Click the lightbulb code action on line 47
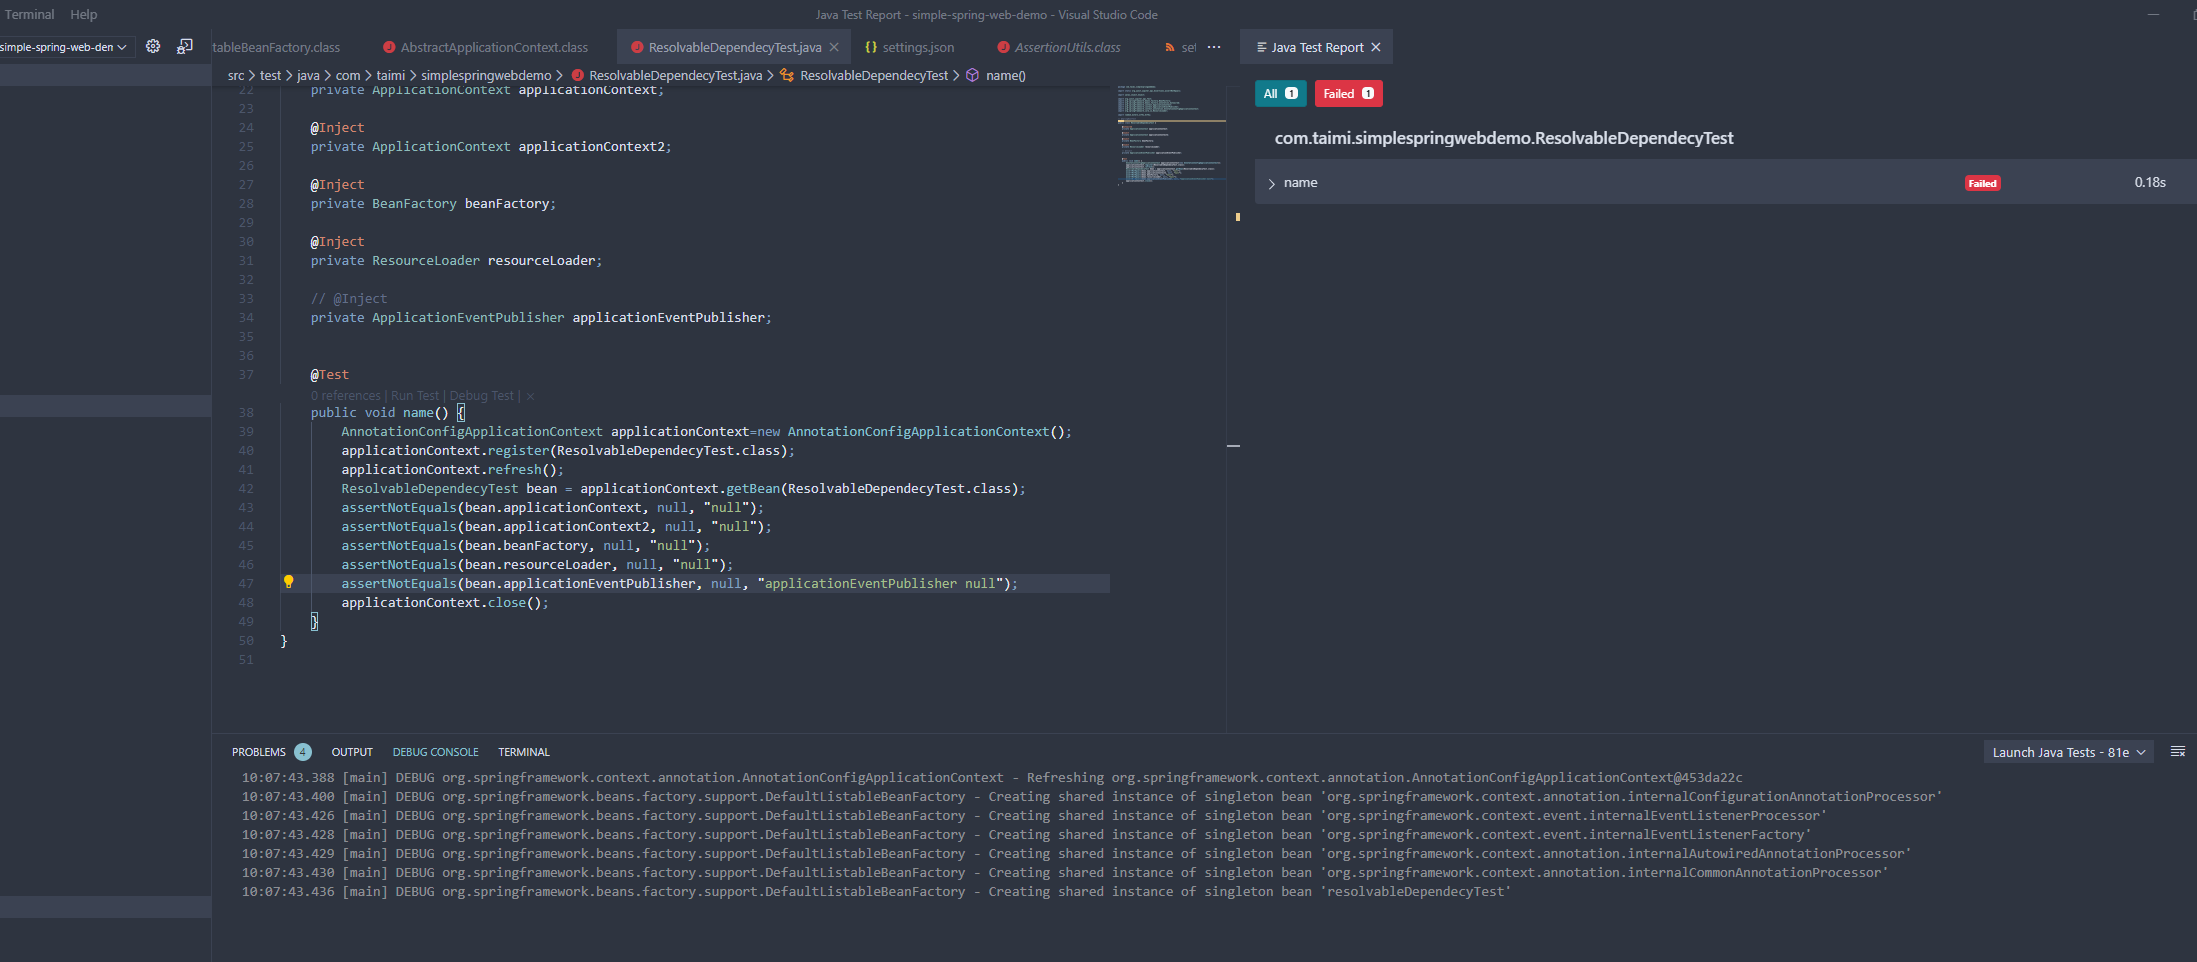 point(289,582)
